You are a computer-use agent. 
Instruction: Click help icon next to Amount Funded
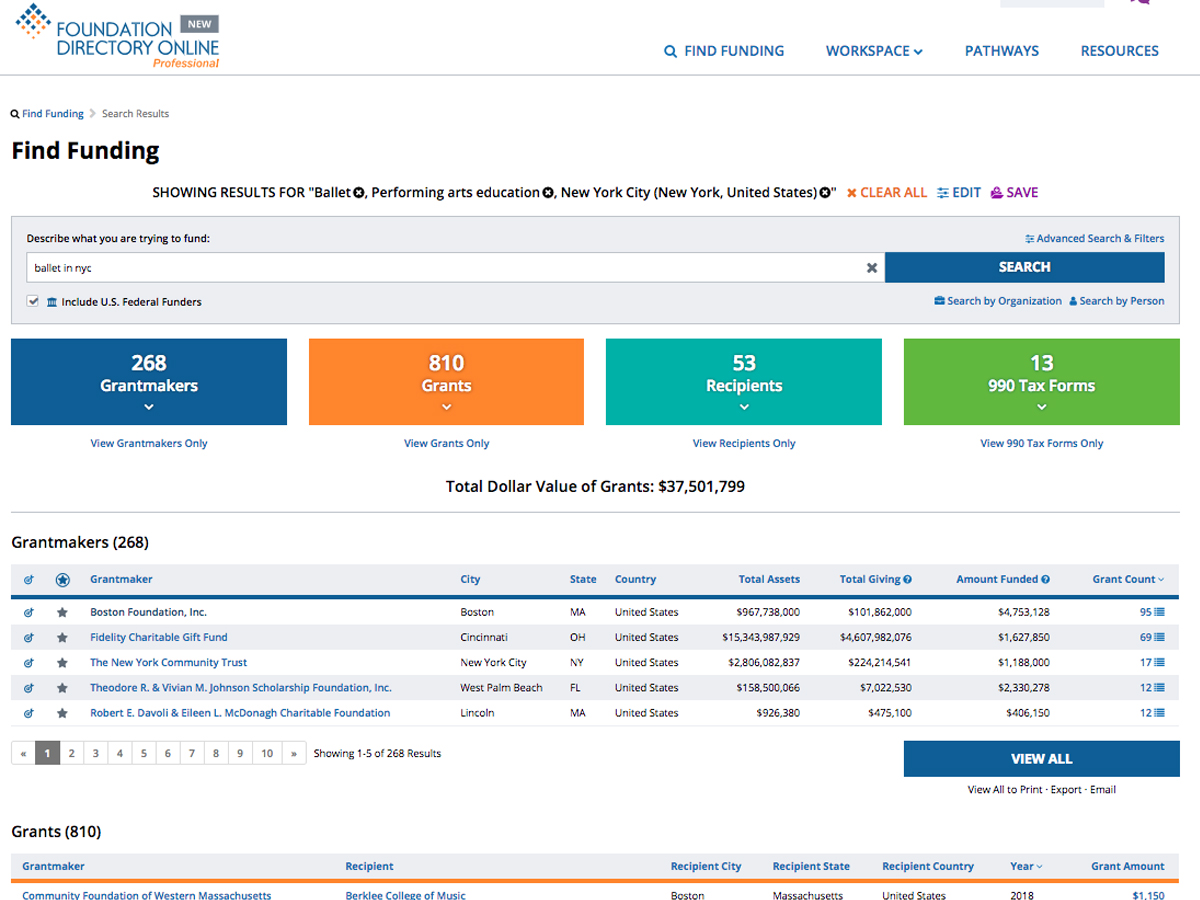click(1045, 579)
